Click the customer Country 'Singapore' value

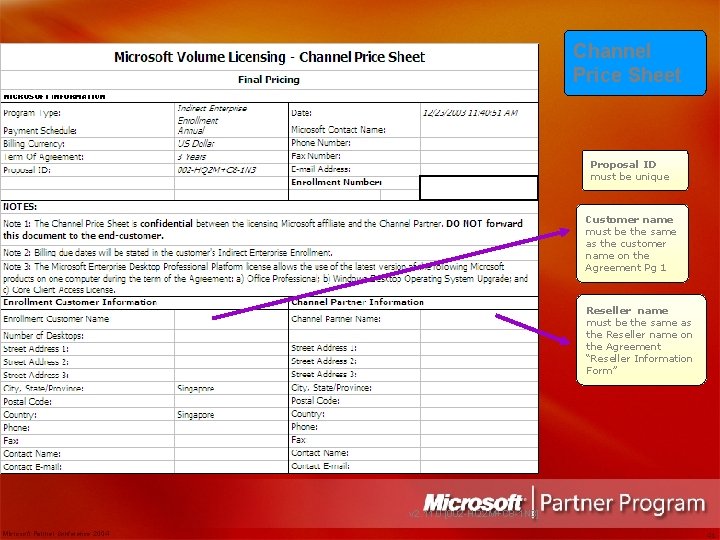click(196, 415)
